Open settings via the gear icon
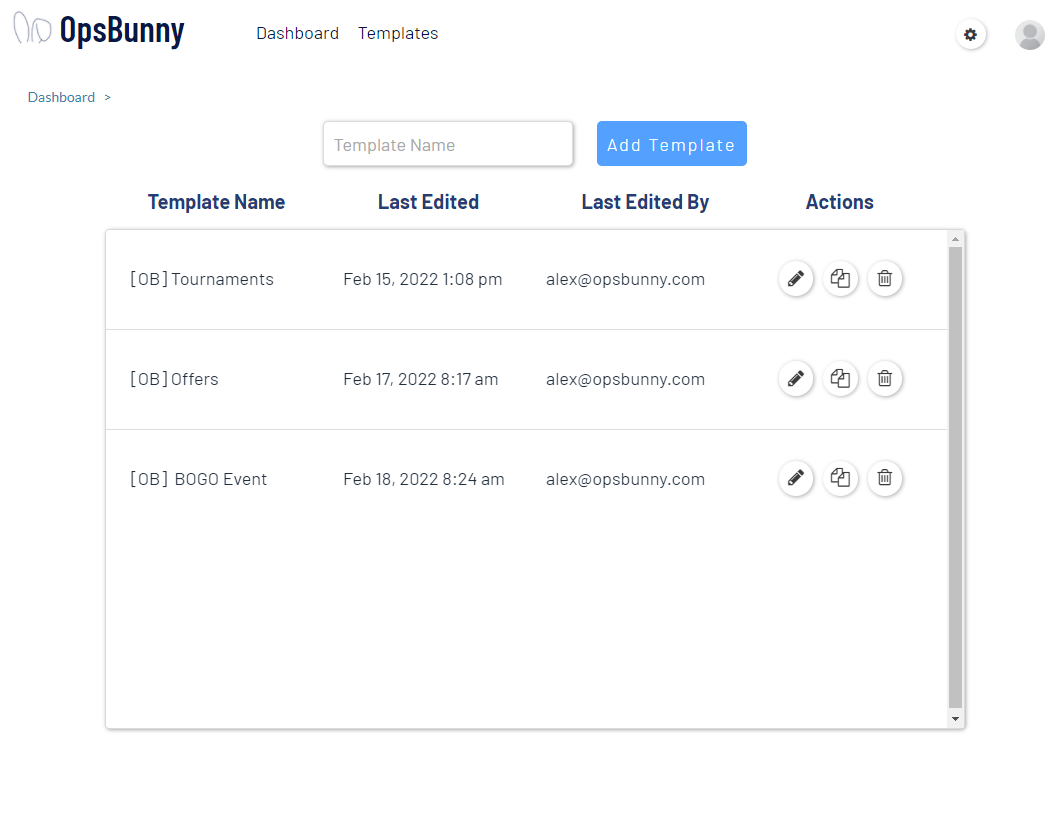This screenshot has height=815, width=1059. pos(971,34)
